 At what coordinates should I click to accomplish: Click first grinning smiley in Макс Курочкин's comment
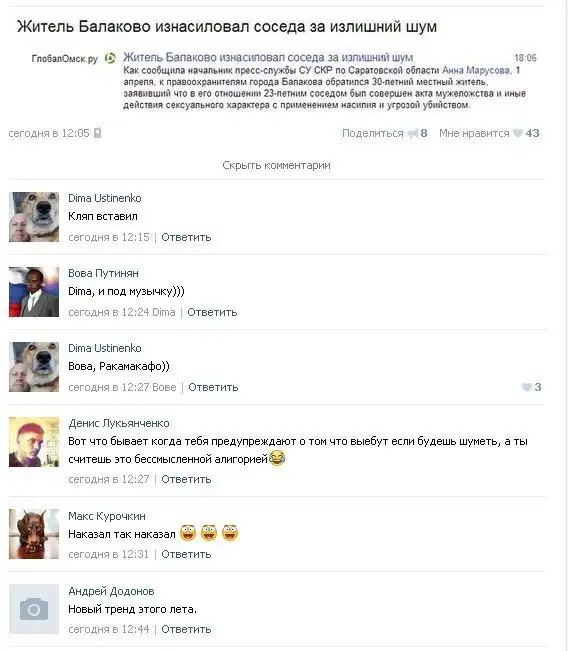click(188, 533)
